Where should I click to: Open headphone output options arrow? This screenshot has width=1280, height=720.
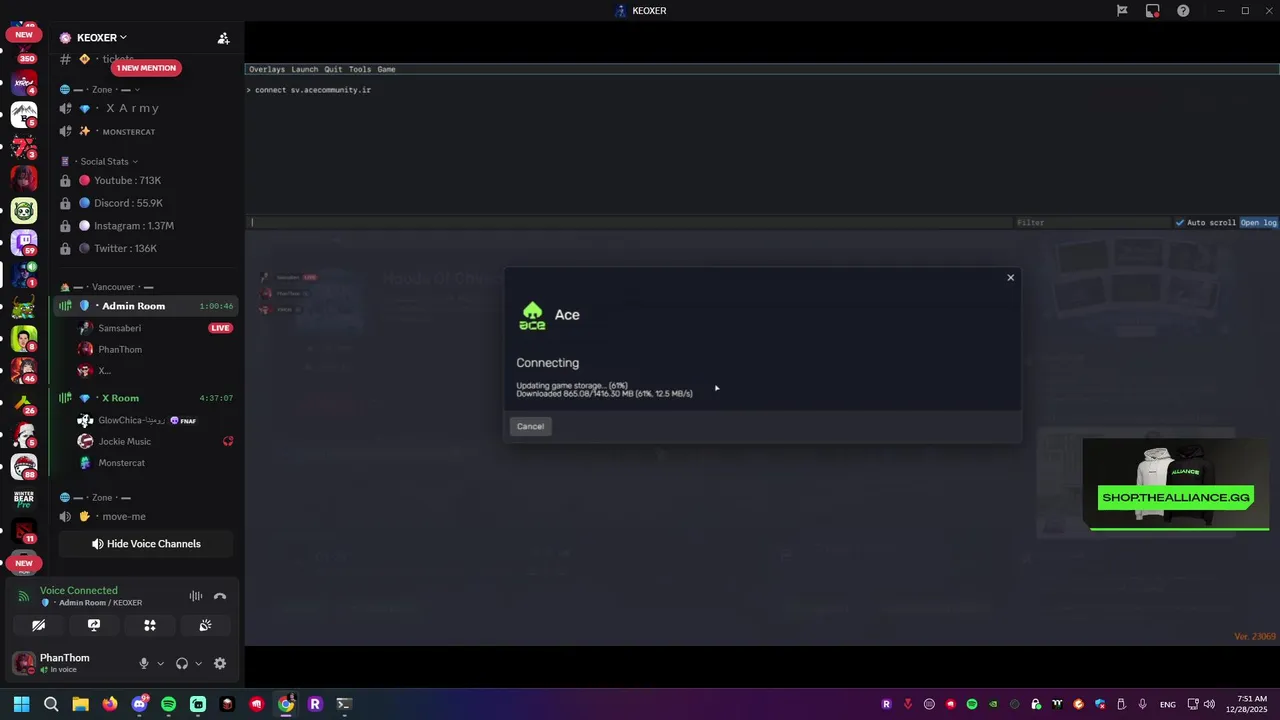coord(198,663)
